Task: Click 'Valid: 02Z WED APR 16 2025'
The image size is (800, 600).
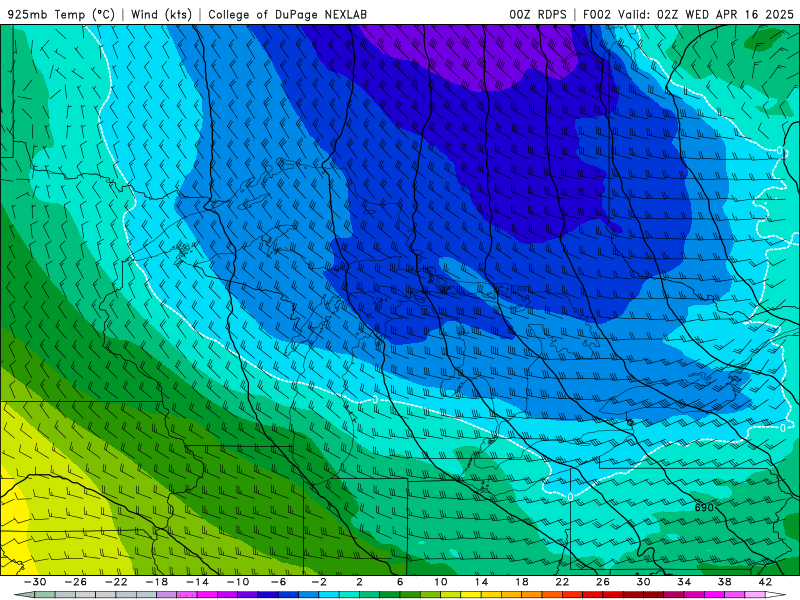Action: click(x=706, y=14)
